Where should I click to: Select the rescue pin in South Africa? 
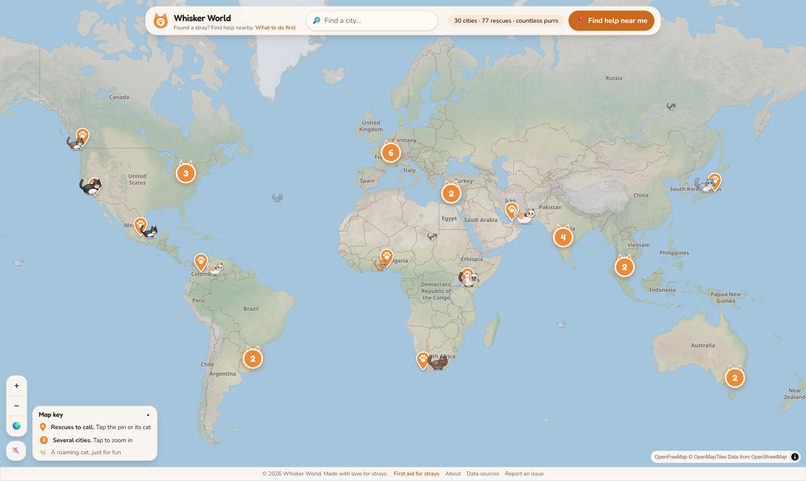click(423, 360)
